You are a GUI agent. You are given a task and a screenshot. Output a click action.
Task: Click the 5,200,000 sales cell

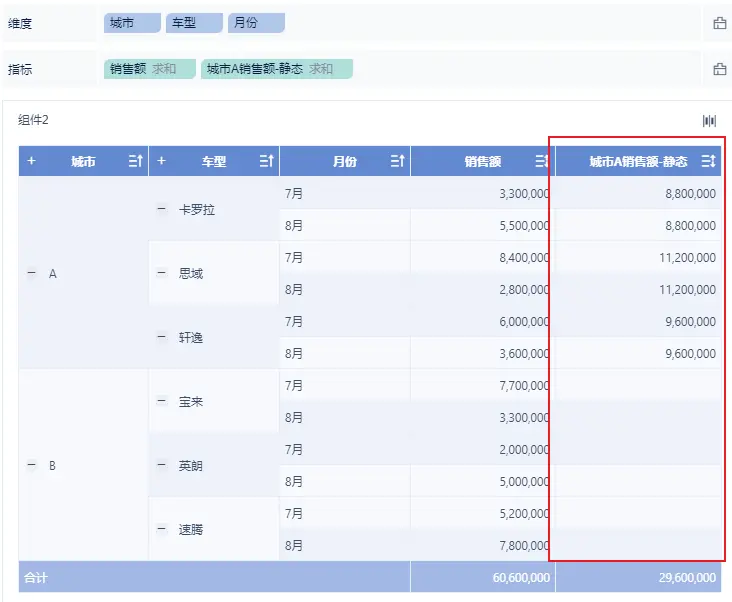click(483, 513)
